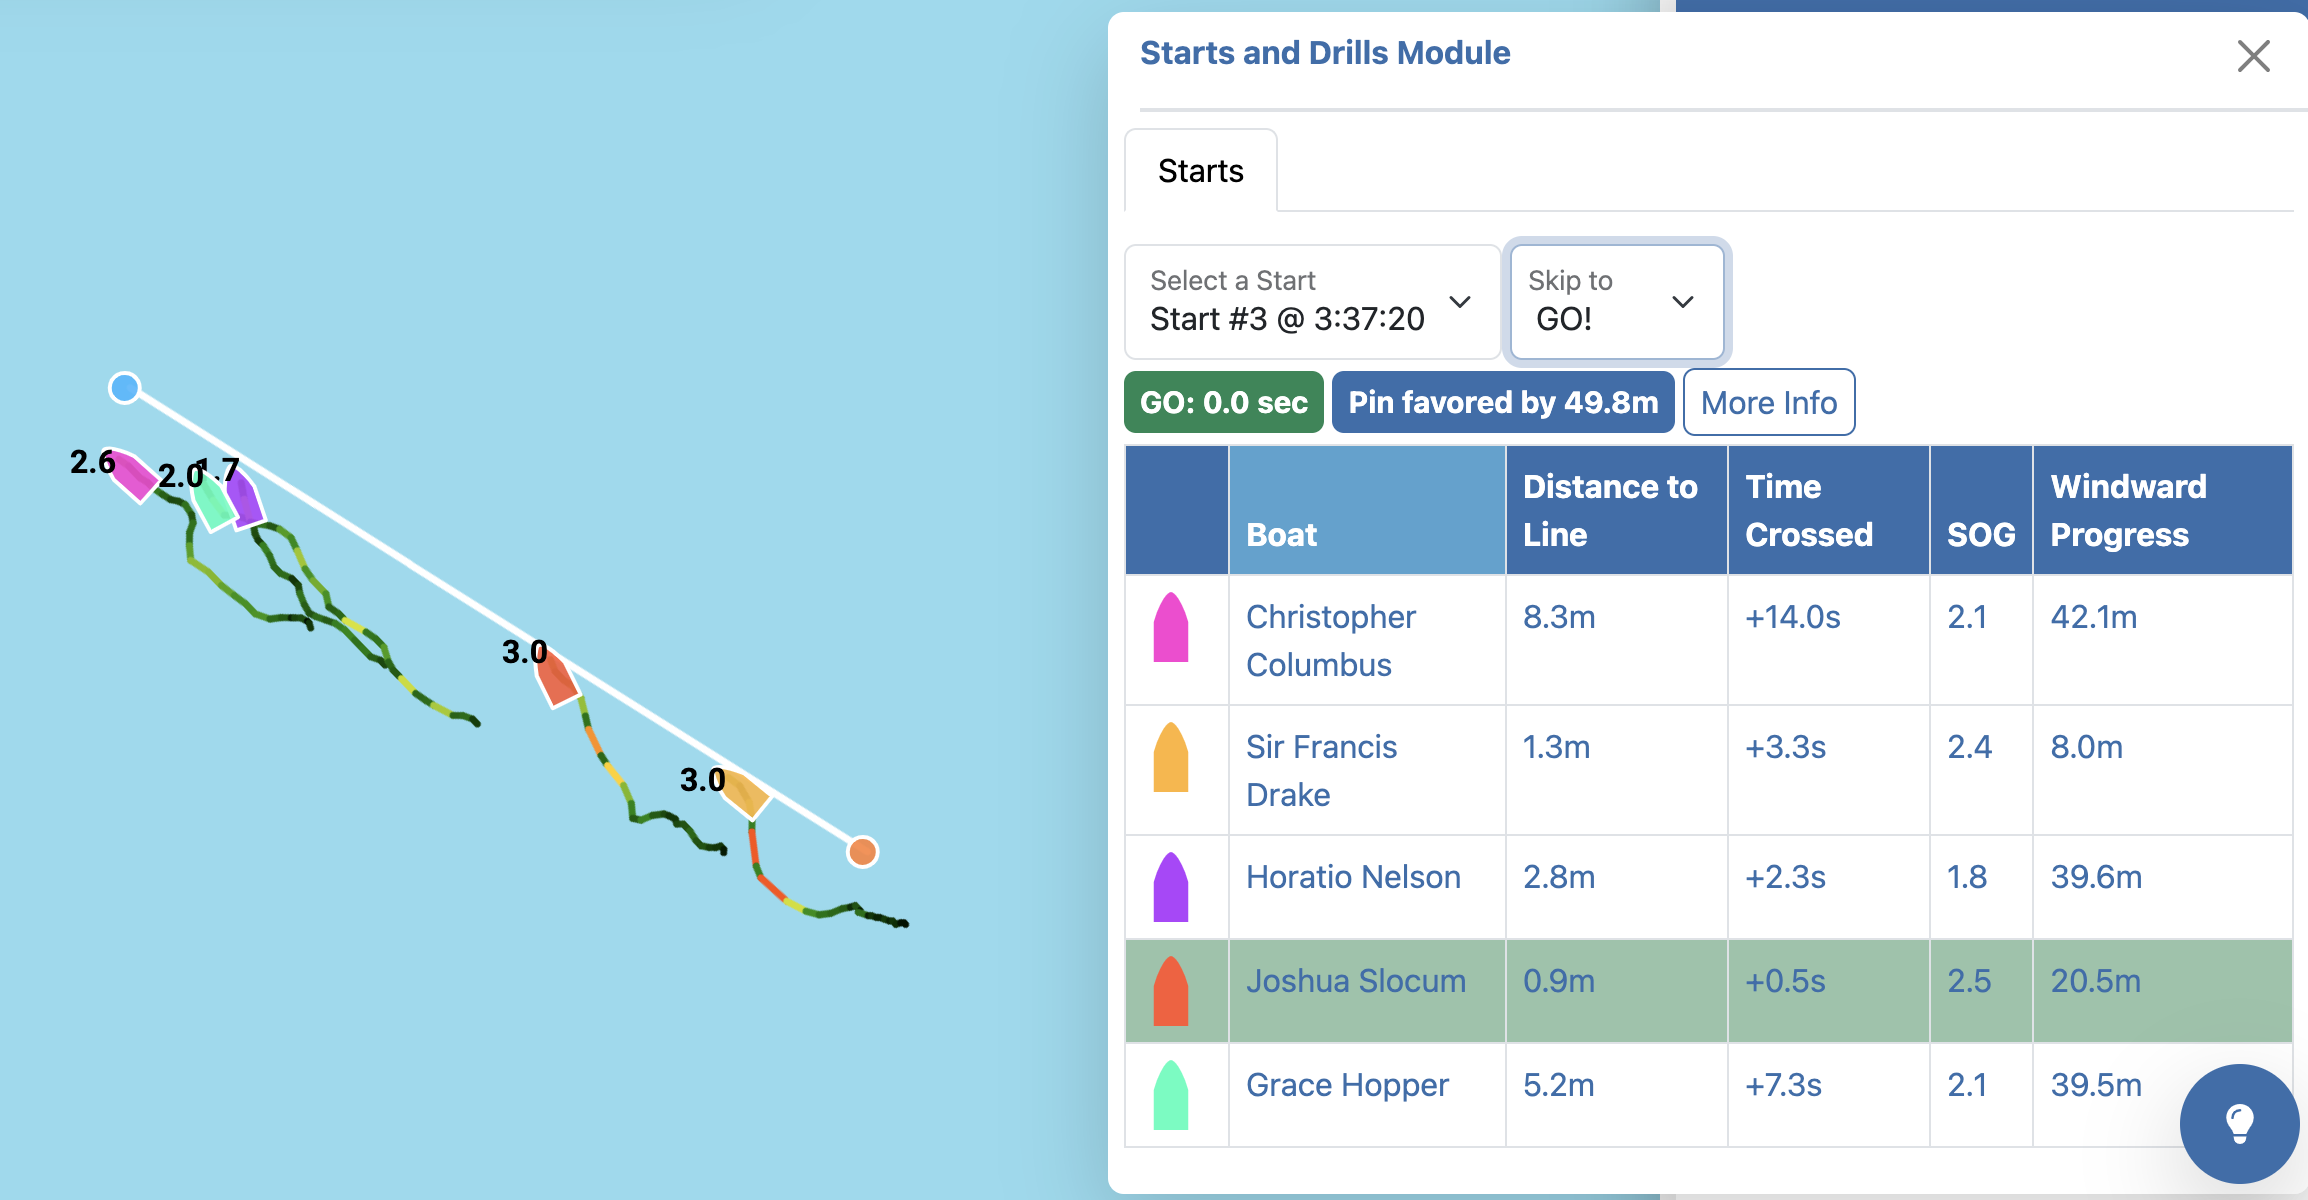2308x1200 pixels.
Task: Click the More Info button
Action: 1768,403
